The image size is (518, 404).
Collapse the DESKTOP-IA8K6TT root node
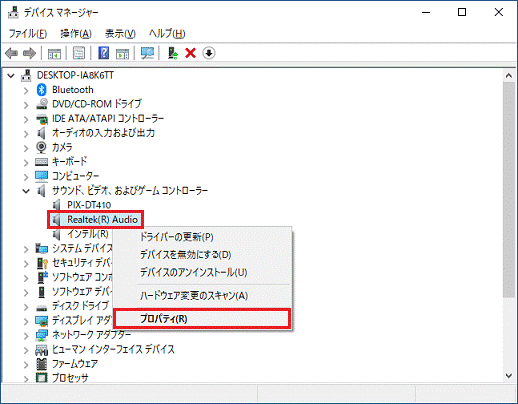(x=11, y=76)
